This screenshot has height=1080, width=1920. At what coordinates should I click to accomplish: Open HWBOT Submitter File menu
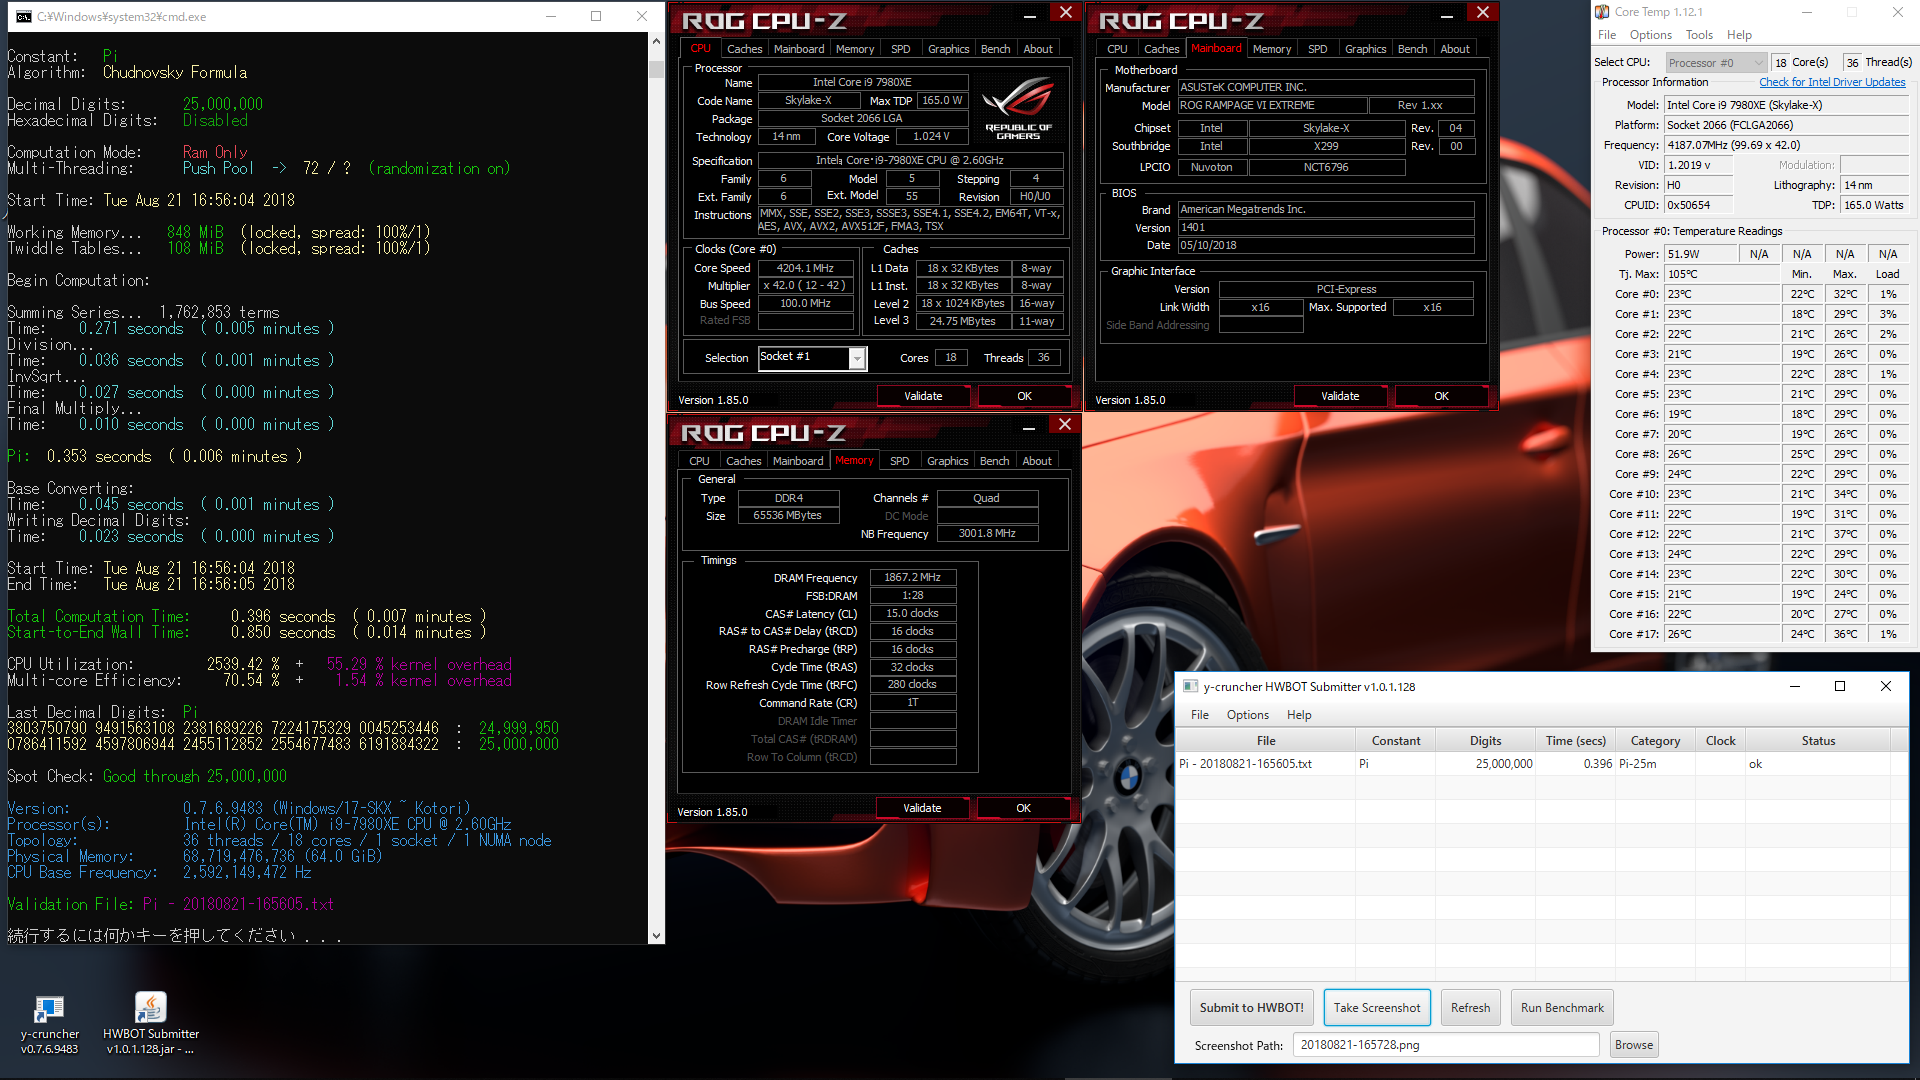[x=1200, y=715]
